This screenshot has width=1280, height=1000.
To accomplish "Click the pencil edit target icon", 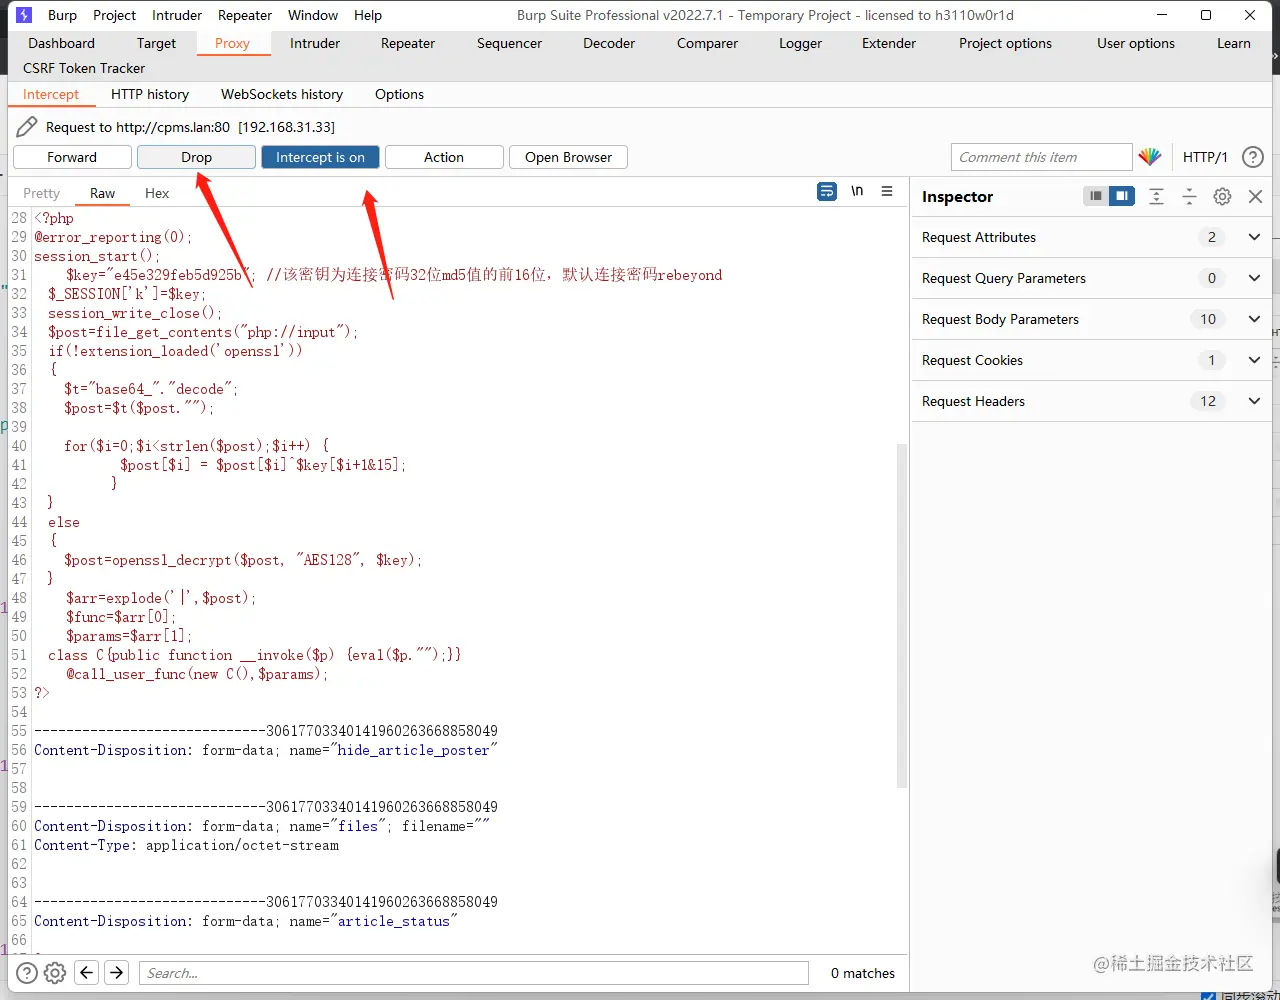I will point(27,127).
